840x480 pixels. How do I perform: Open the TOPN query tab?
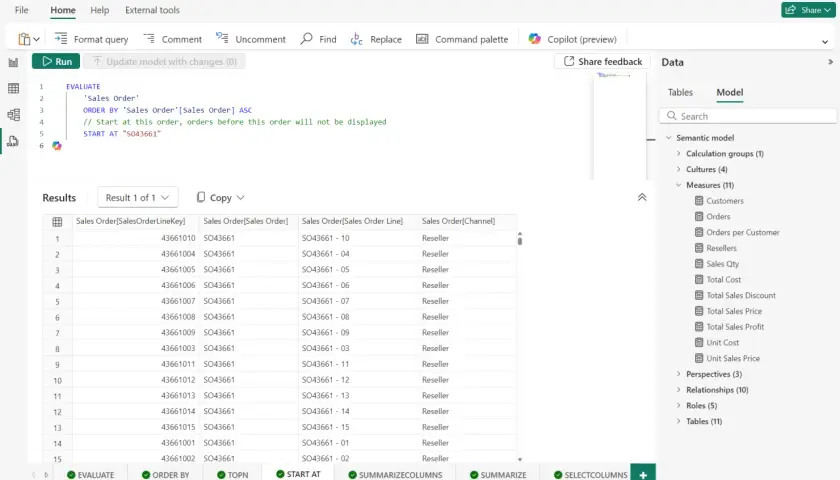click(232, 475)
